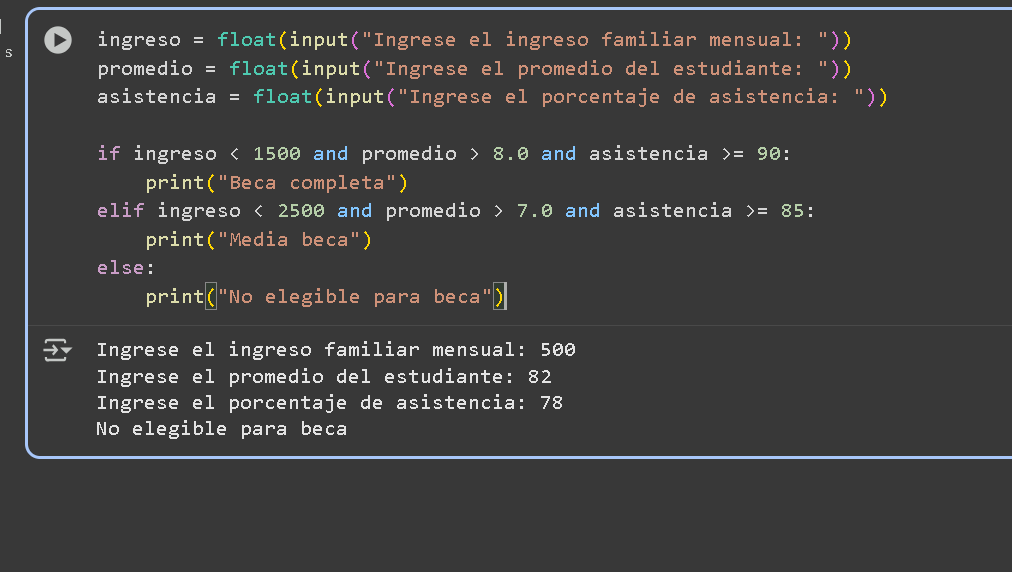Click the final output "No elegible para beca"
The height and width of the screenshot is (572, 1012).
pos(221,429)
